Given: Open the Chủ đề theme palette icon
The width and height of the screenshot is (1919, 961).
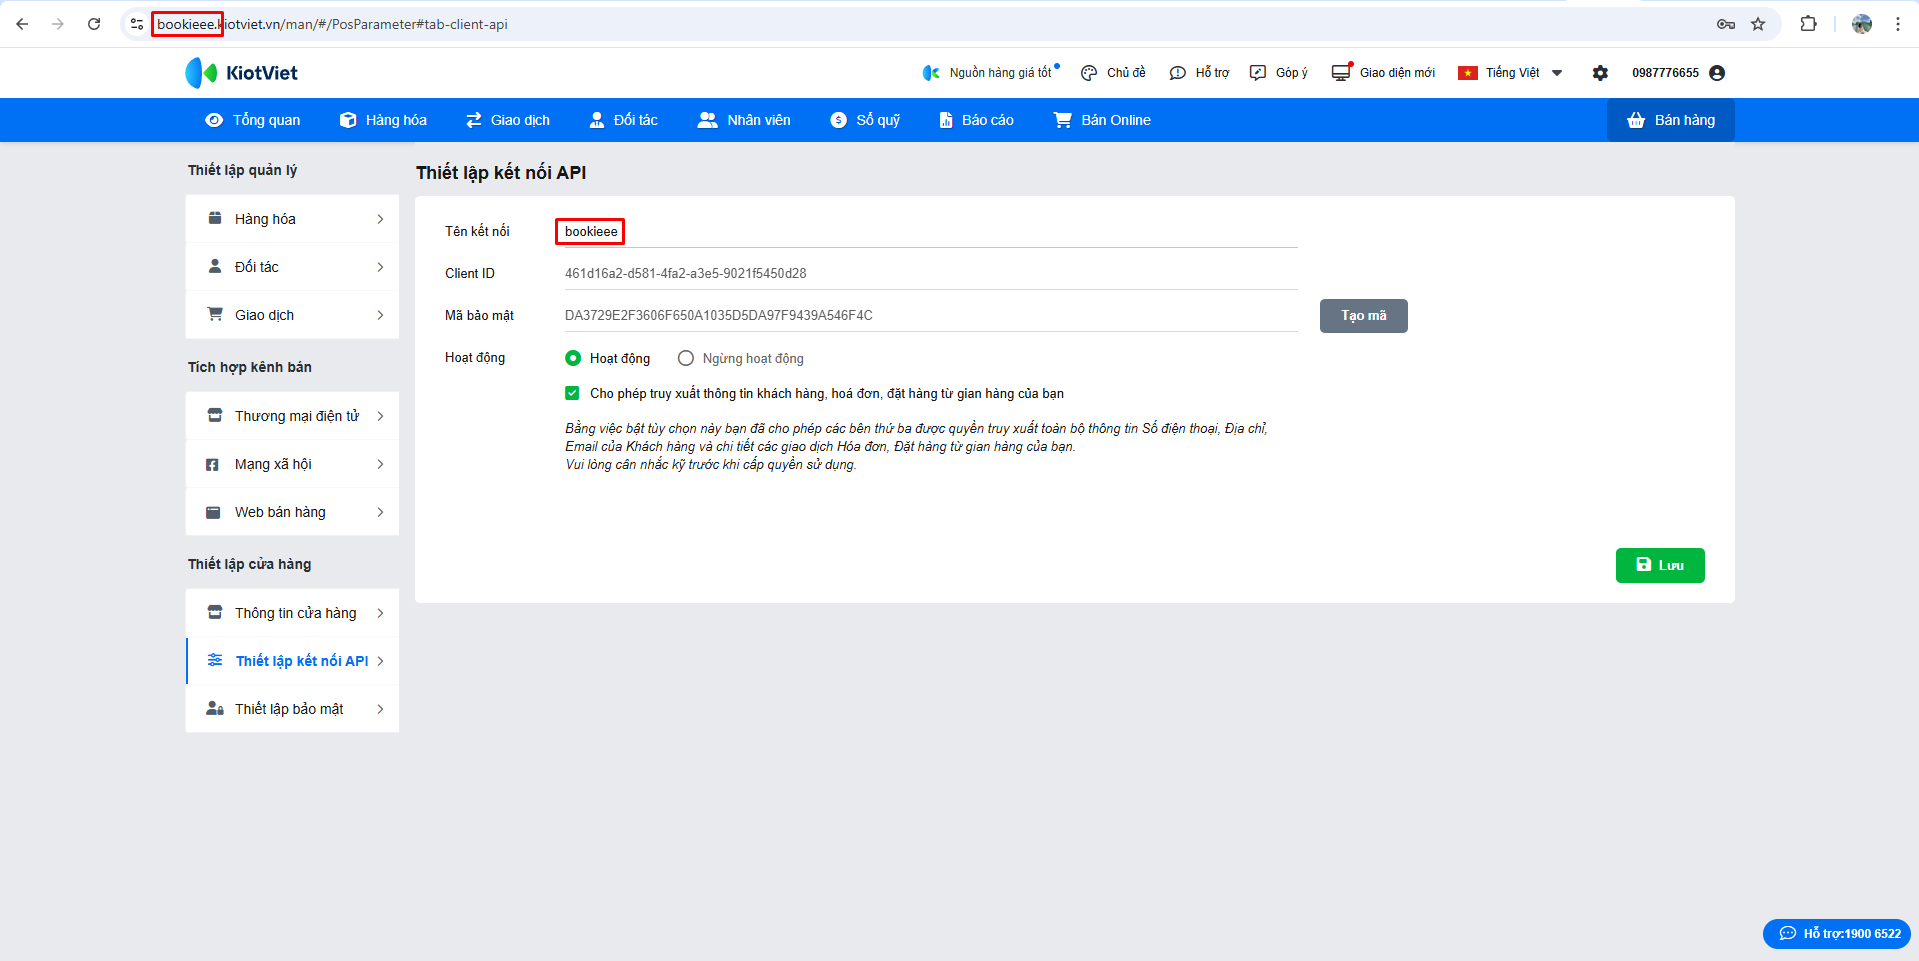Looking at the screenshot, I should (x=1089, y=73).
